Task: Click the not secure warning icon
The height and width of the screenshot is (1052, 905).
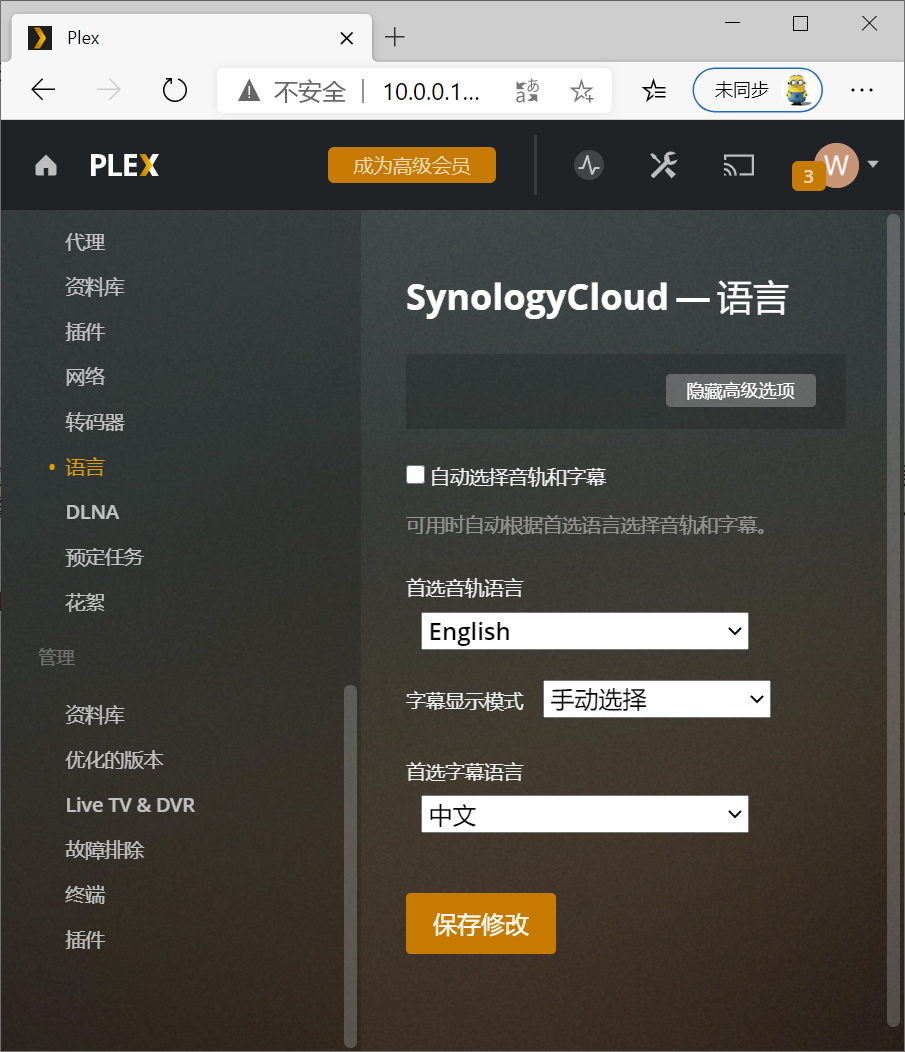Action: [249, 90]
